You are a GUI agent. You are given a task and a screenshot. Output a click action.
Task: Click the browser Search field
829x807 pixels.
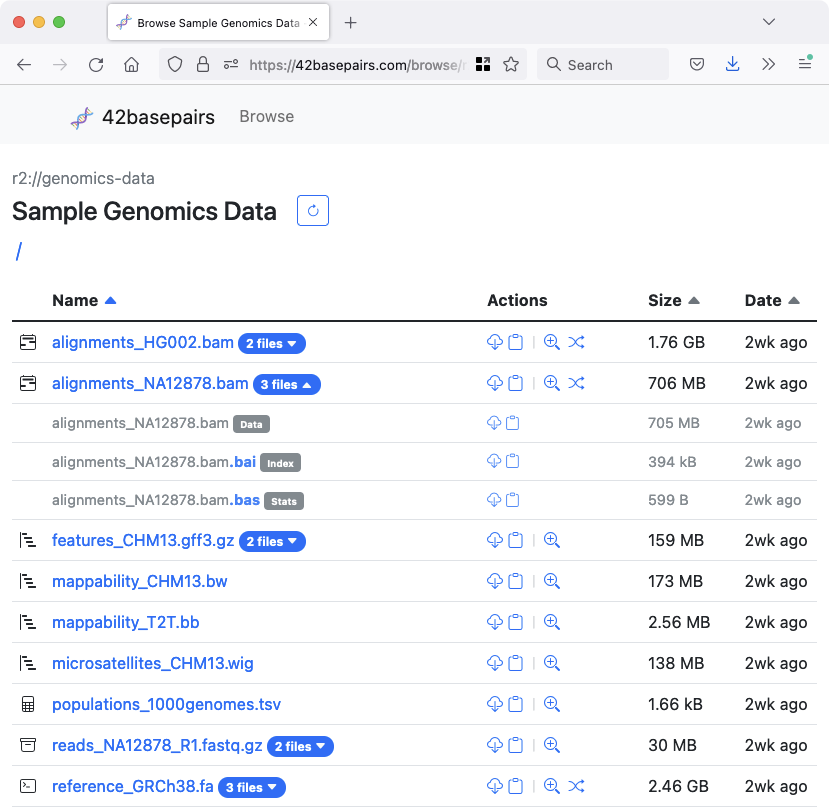(x=600, y=63)
